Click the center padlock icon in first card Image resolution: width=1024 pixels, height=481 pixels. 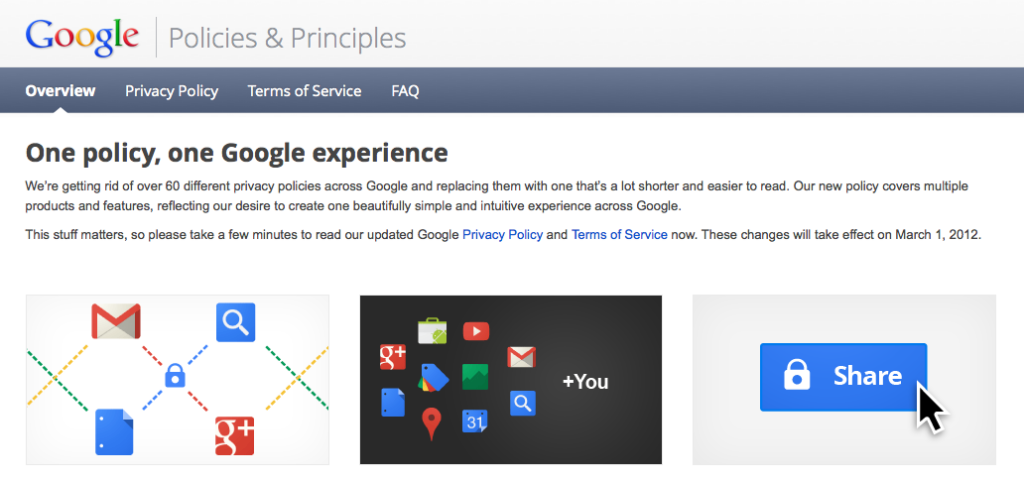click(175, 376)
